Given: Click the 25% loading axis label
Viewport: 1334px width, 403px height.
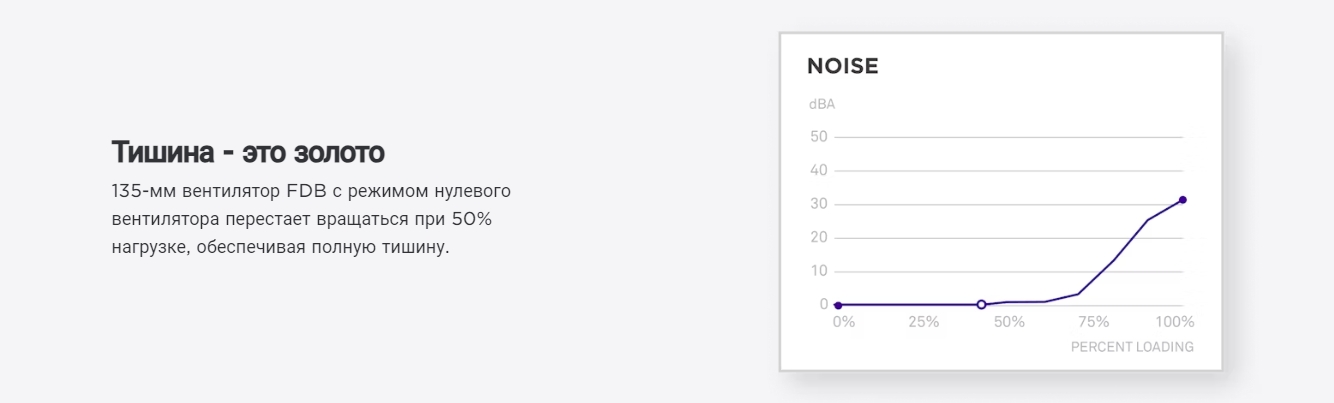Looking at the screenshot, I should coord(923,322).
